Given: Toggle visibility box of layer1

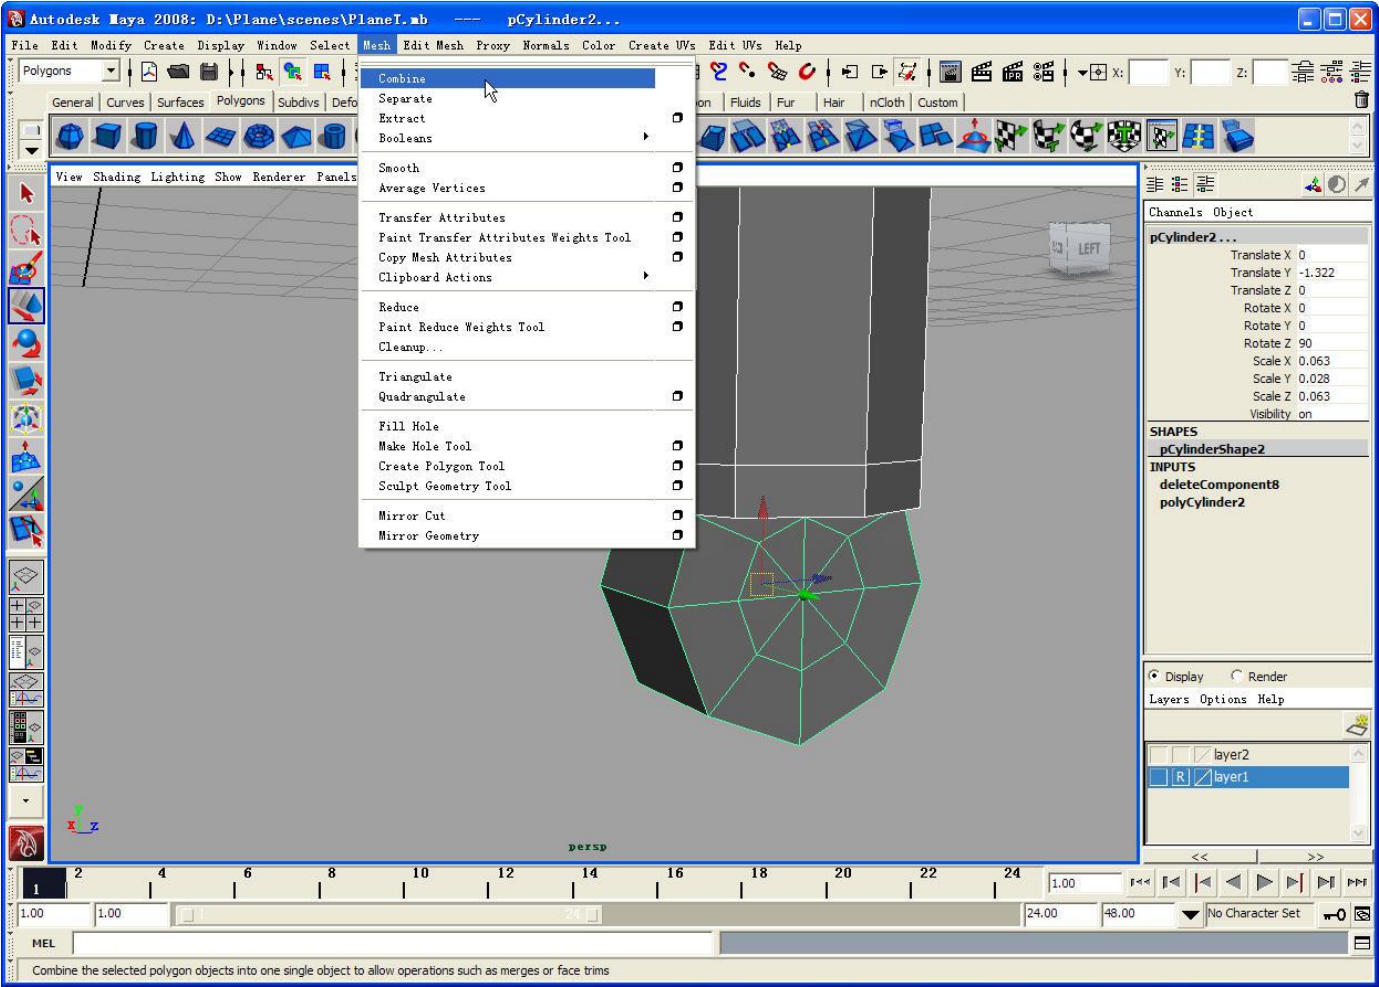Looking at the screenshot, I should click(x=1158, y=777).
